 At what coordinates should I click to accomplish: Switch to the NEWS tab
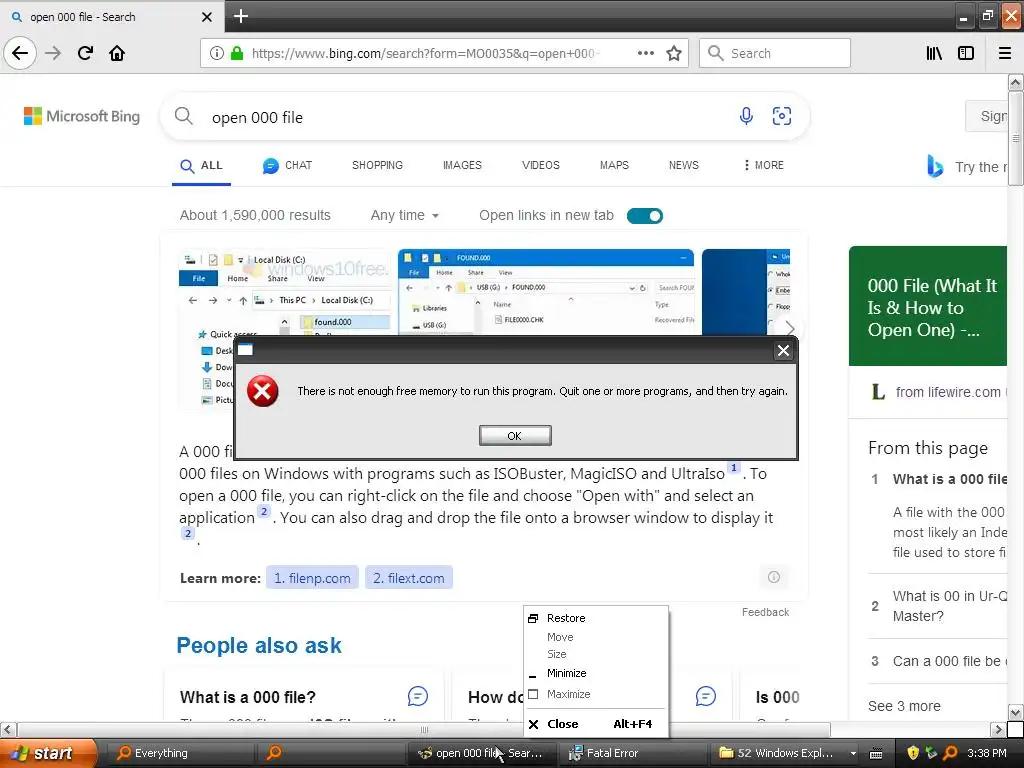[684, 165]
